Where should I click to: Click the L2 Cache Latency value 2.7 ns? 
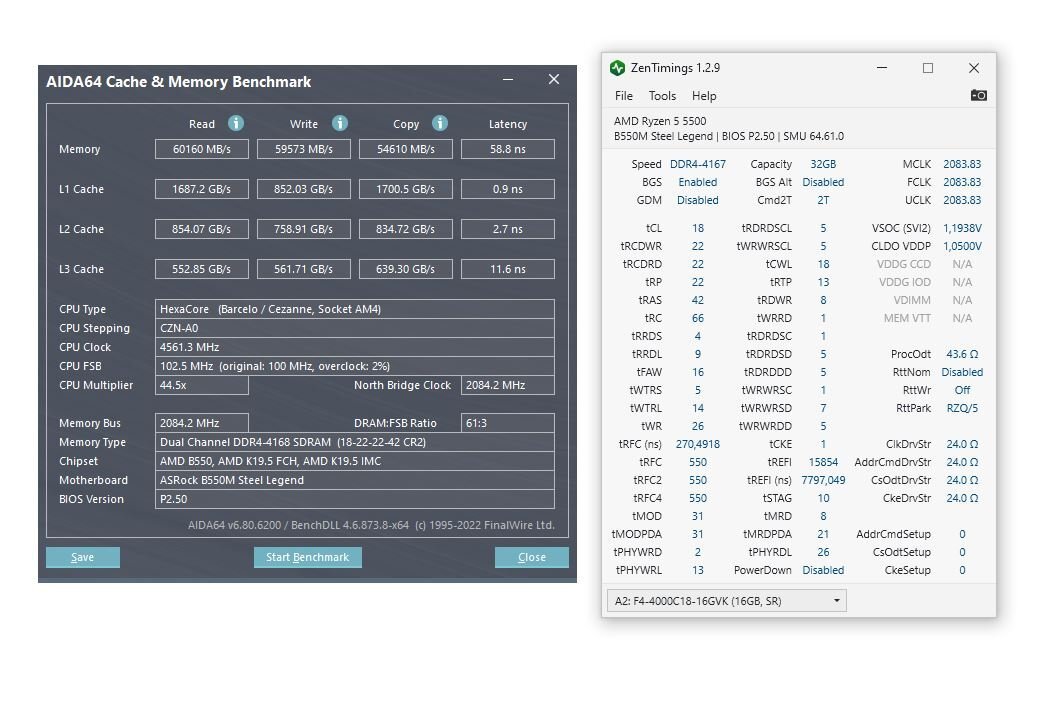[508, 229]
